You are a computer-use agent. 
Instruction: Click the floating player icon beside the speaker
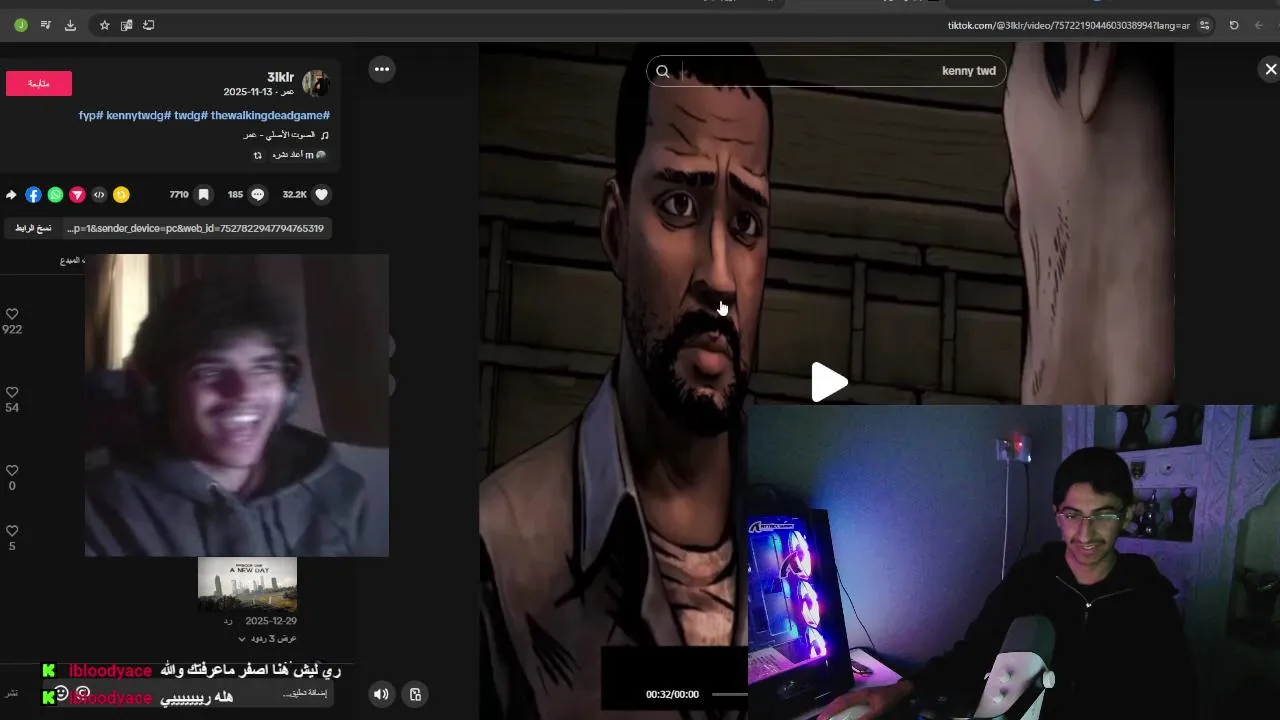click(415, 694)
